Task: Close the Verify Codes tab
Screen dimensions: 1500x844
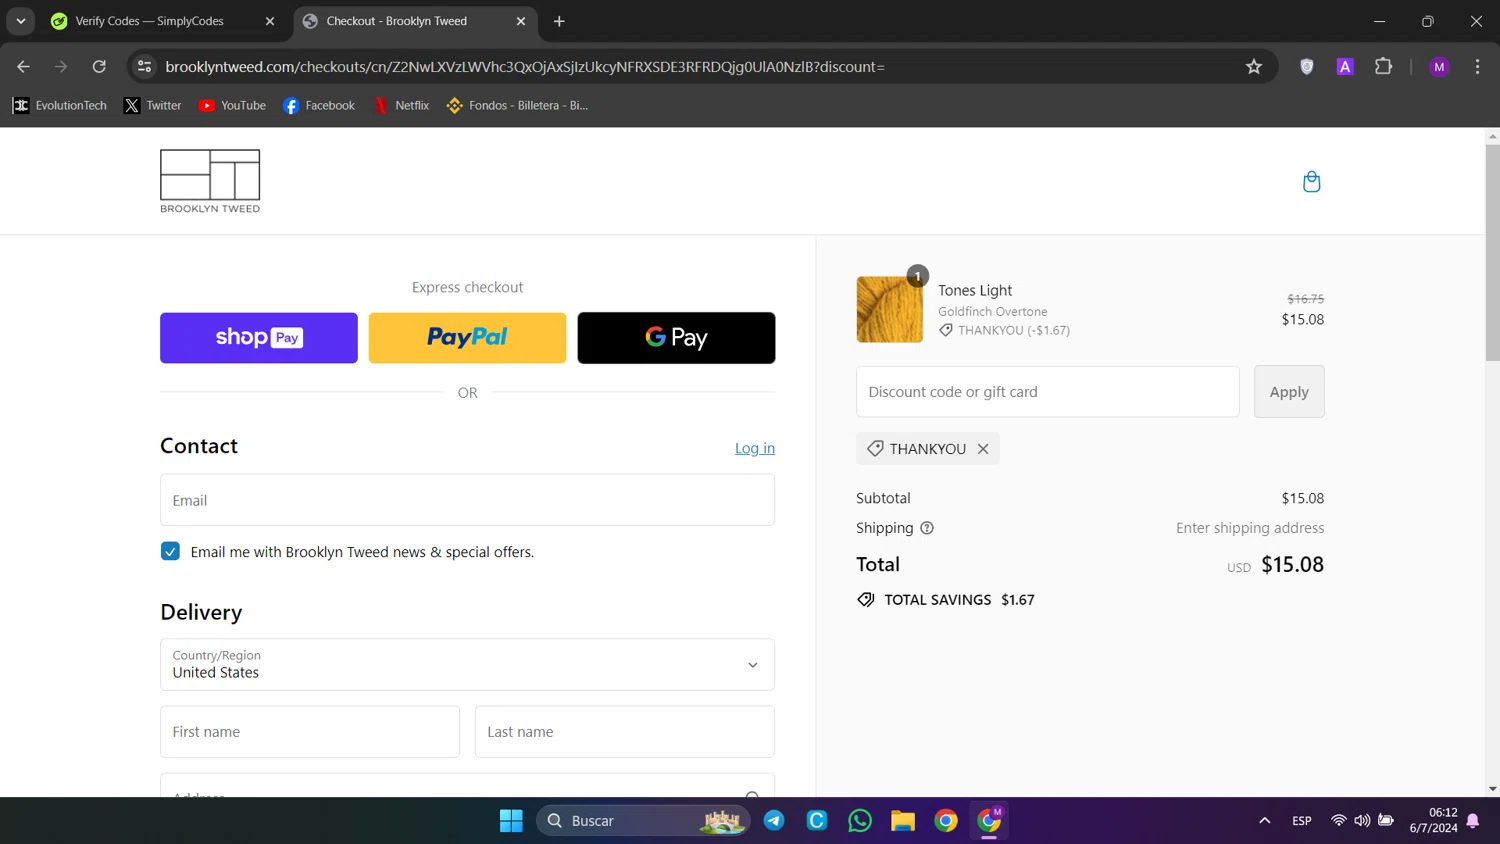Action: (x=270, y=21)
